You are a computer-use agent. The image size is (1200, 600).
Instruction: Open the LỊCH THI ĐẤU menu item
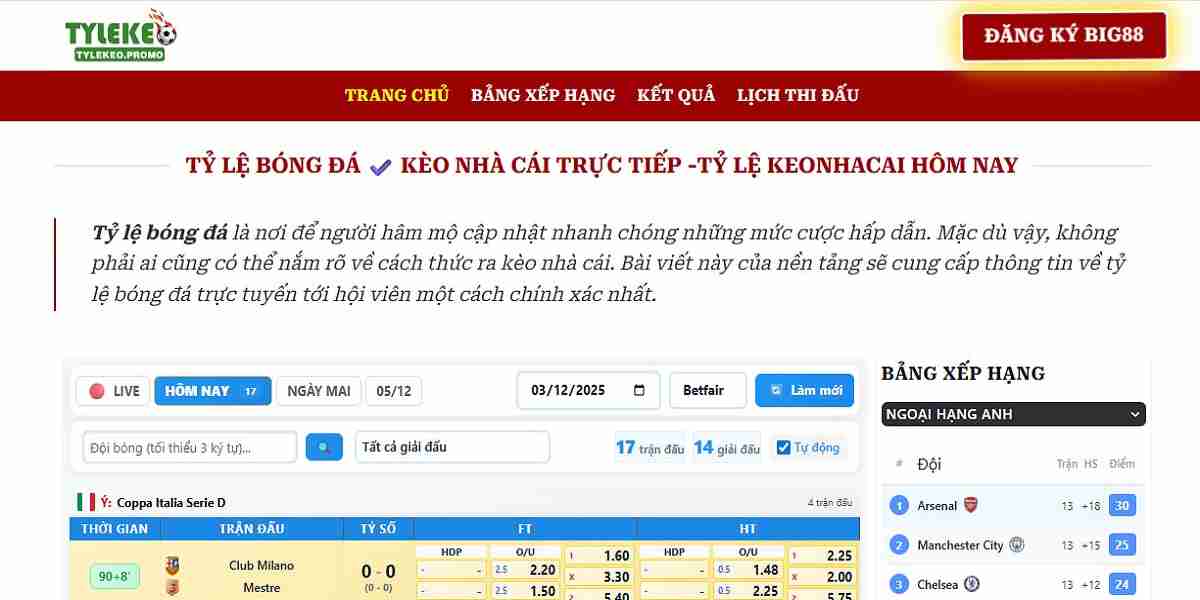(797, 95)
